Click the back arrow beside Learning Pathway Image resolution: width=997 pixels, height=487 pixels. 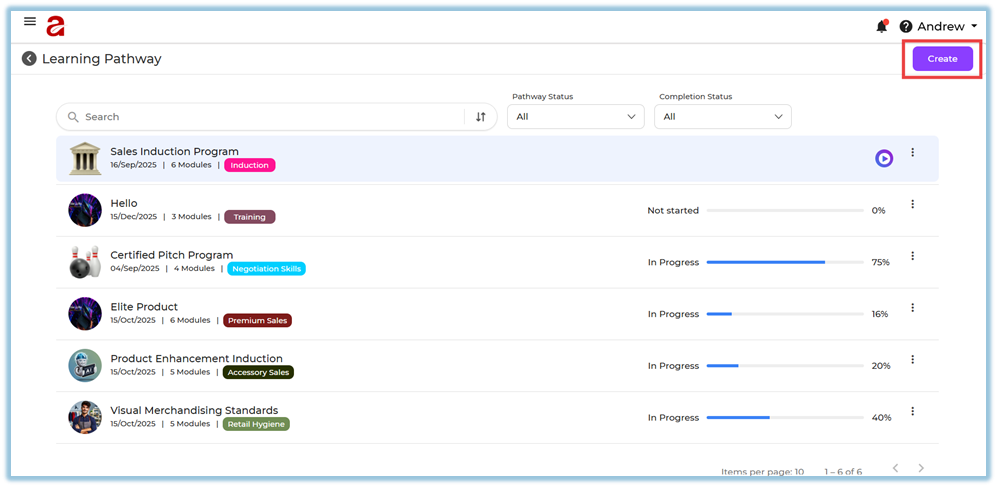pyautogui.click(x=29, y=59)
